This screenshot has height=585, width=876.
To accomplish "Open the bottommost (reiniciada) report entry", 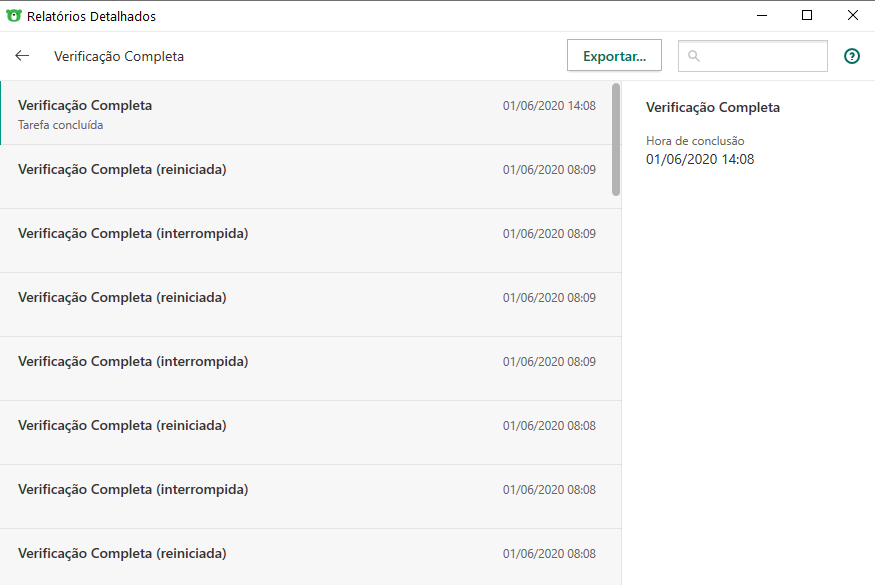I will pyautogui.click(x=300, y=556).
